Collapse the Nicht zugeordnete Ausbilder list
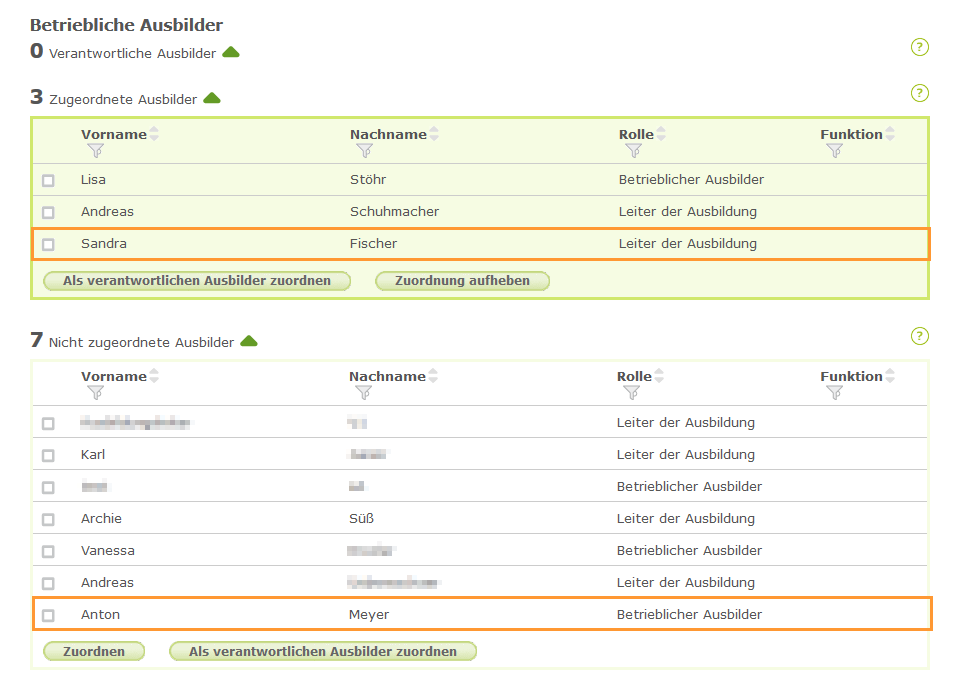 pyautogui.click(x=249, y=341)
